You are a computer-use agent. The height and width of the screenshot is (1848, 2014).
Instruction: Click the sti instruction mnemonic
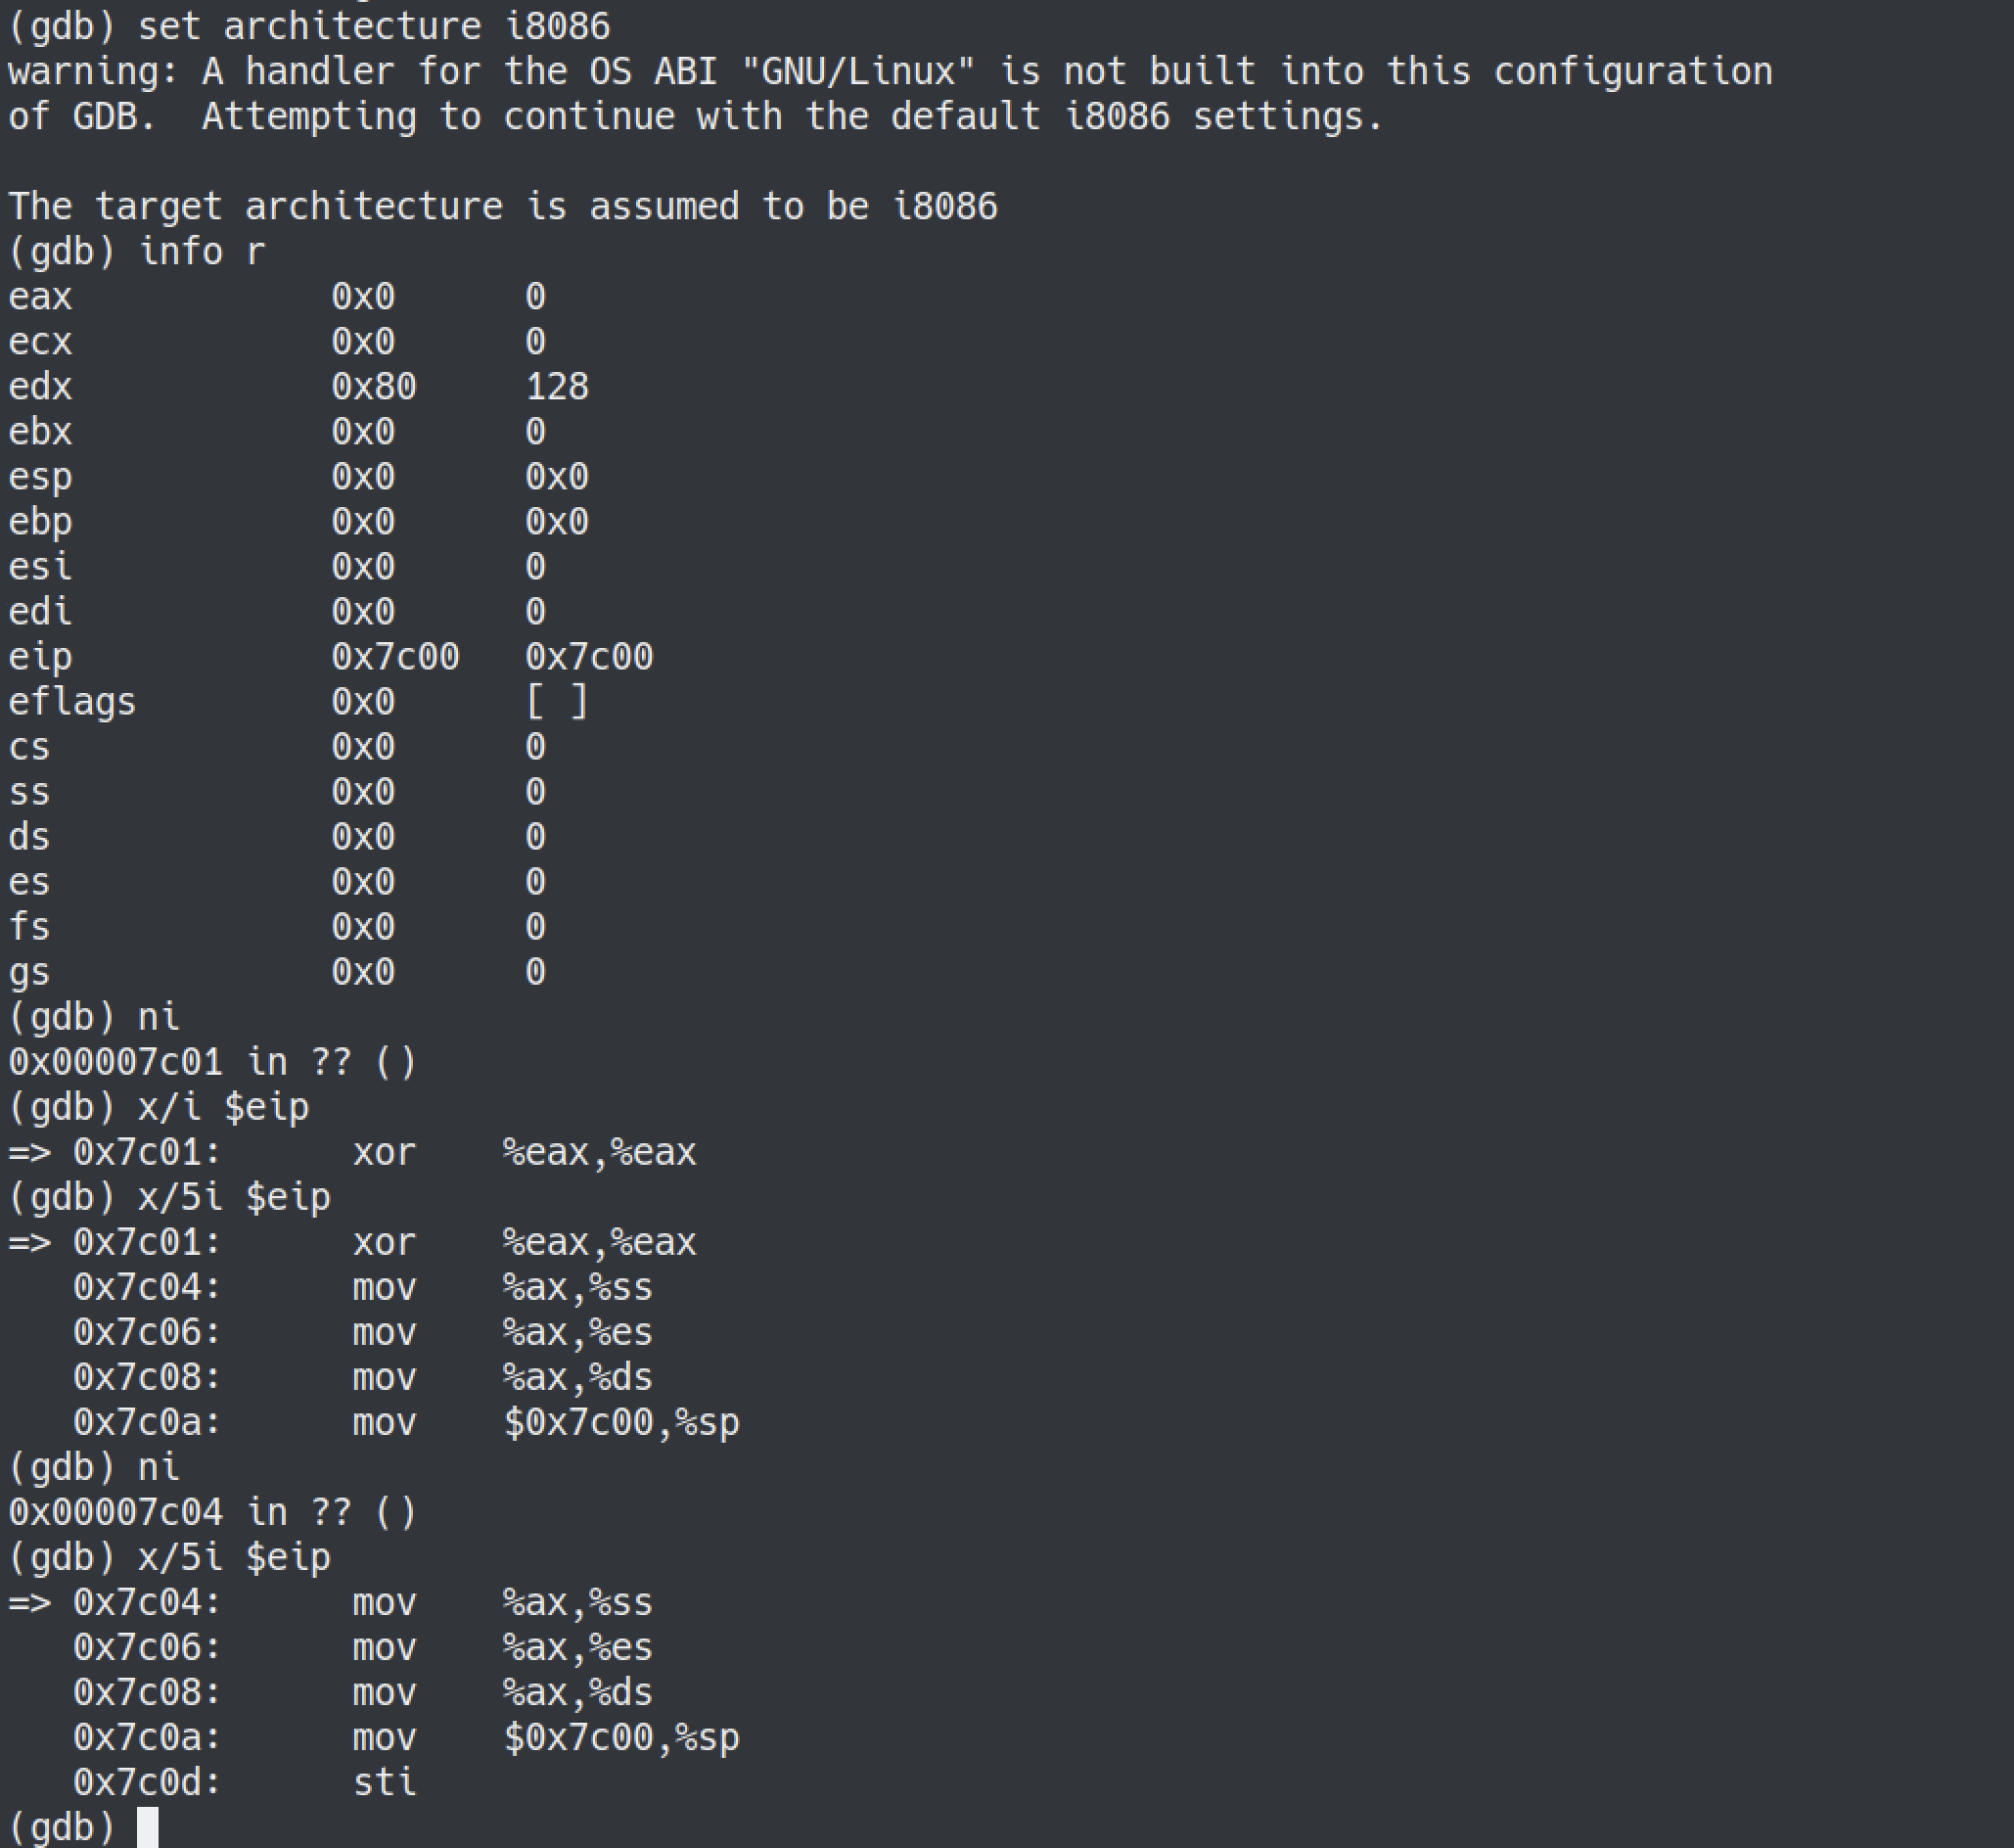tap(384, 1781)
